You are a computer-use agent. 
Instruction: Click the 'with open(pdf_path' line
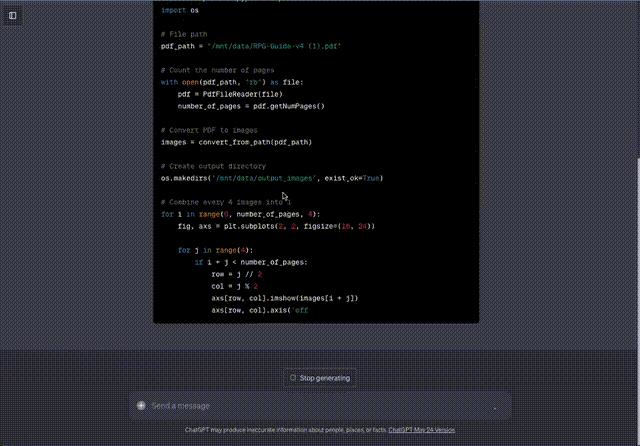[x=238, y=82]
